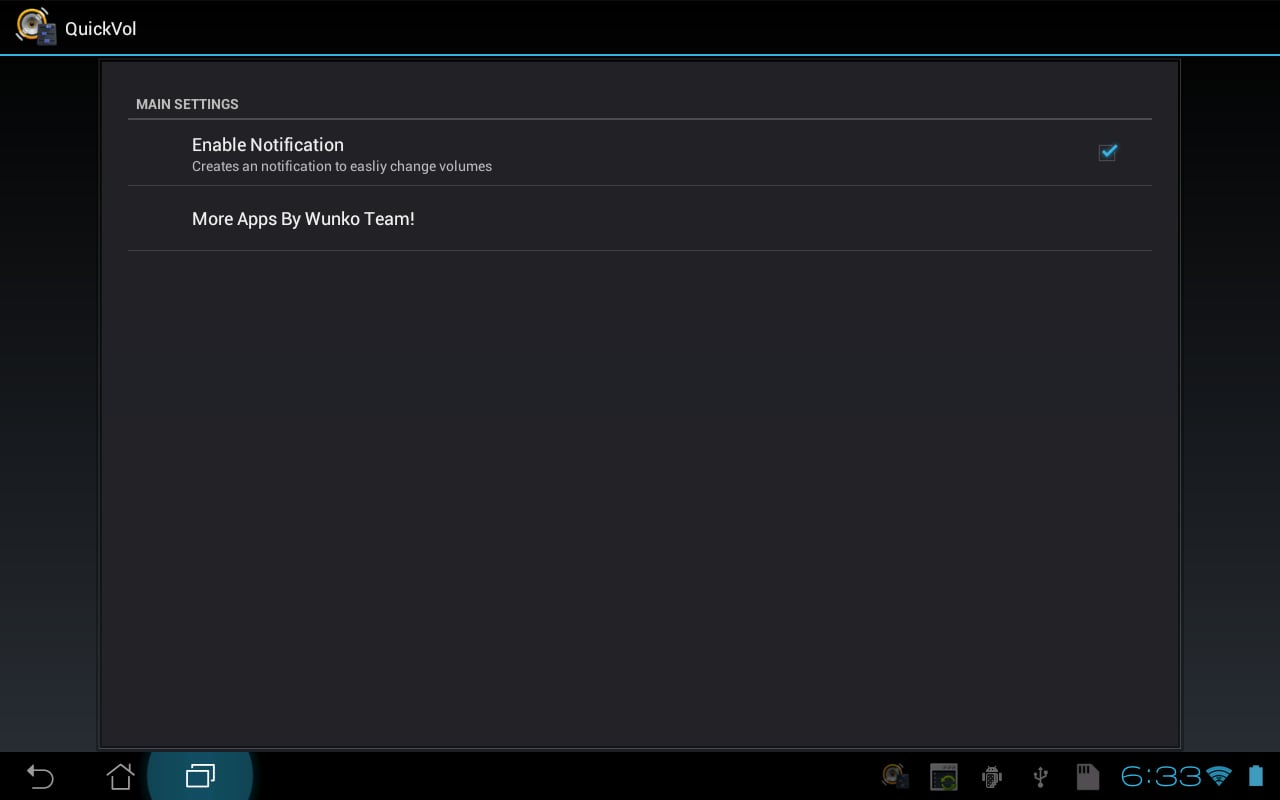Click the 6:33 clock
The image size is (1280, 800).
[x=1160, y=776]
